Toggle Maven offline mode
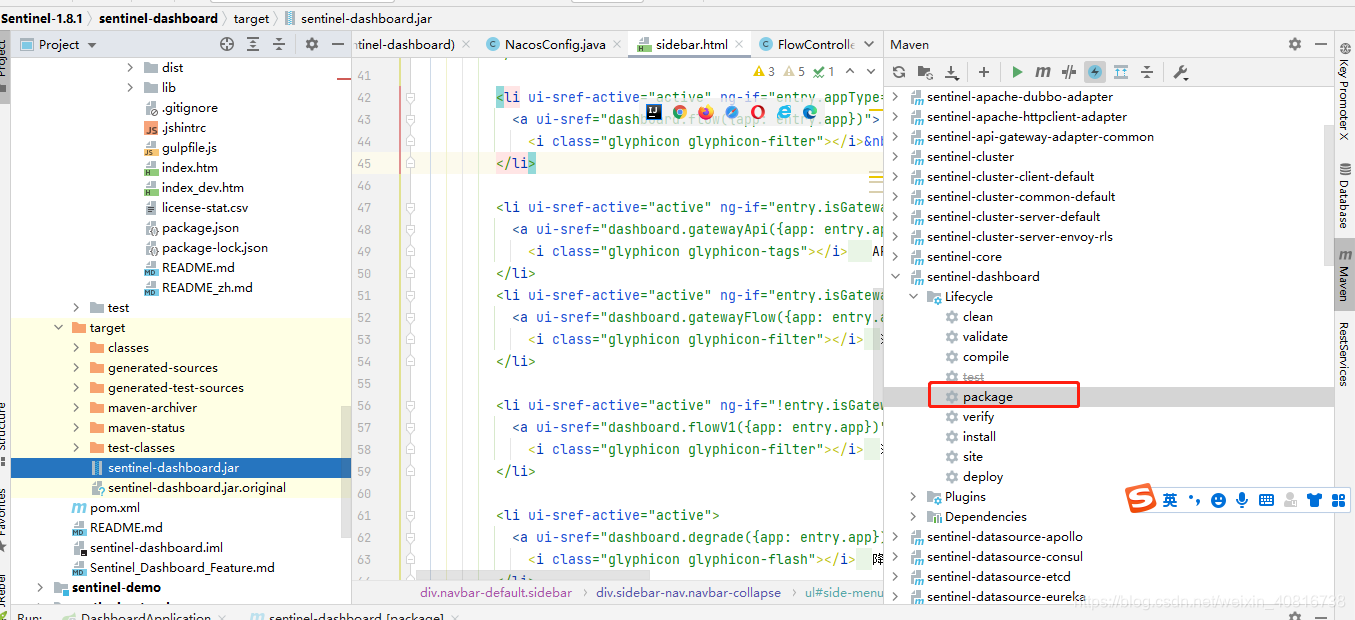 pyautogui.click(x=1069, y=72)
